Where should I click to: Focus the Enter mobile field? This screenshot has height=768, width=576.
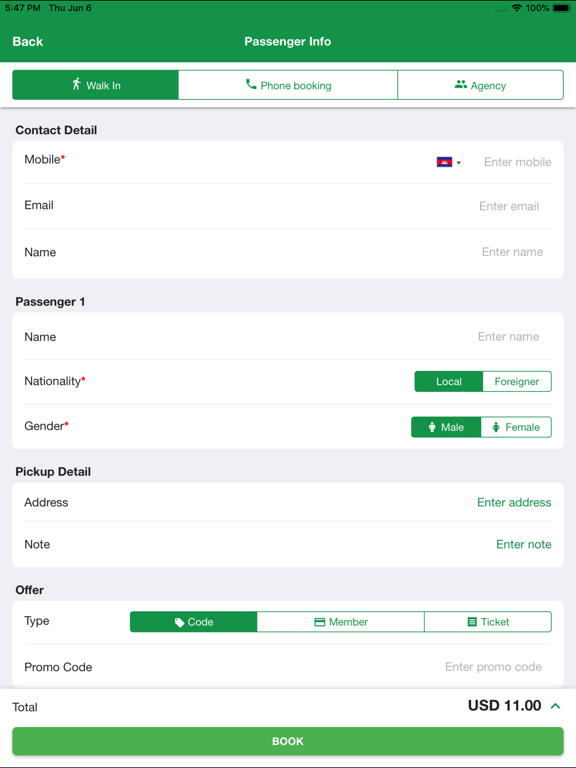point(517,162)
